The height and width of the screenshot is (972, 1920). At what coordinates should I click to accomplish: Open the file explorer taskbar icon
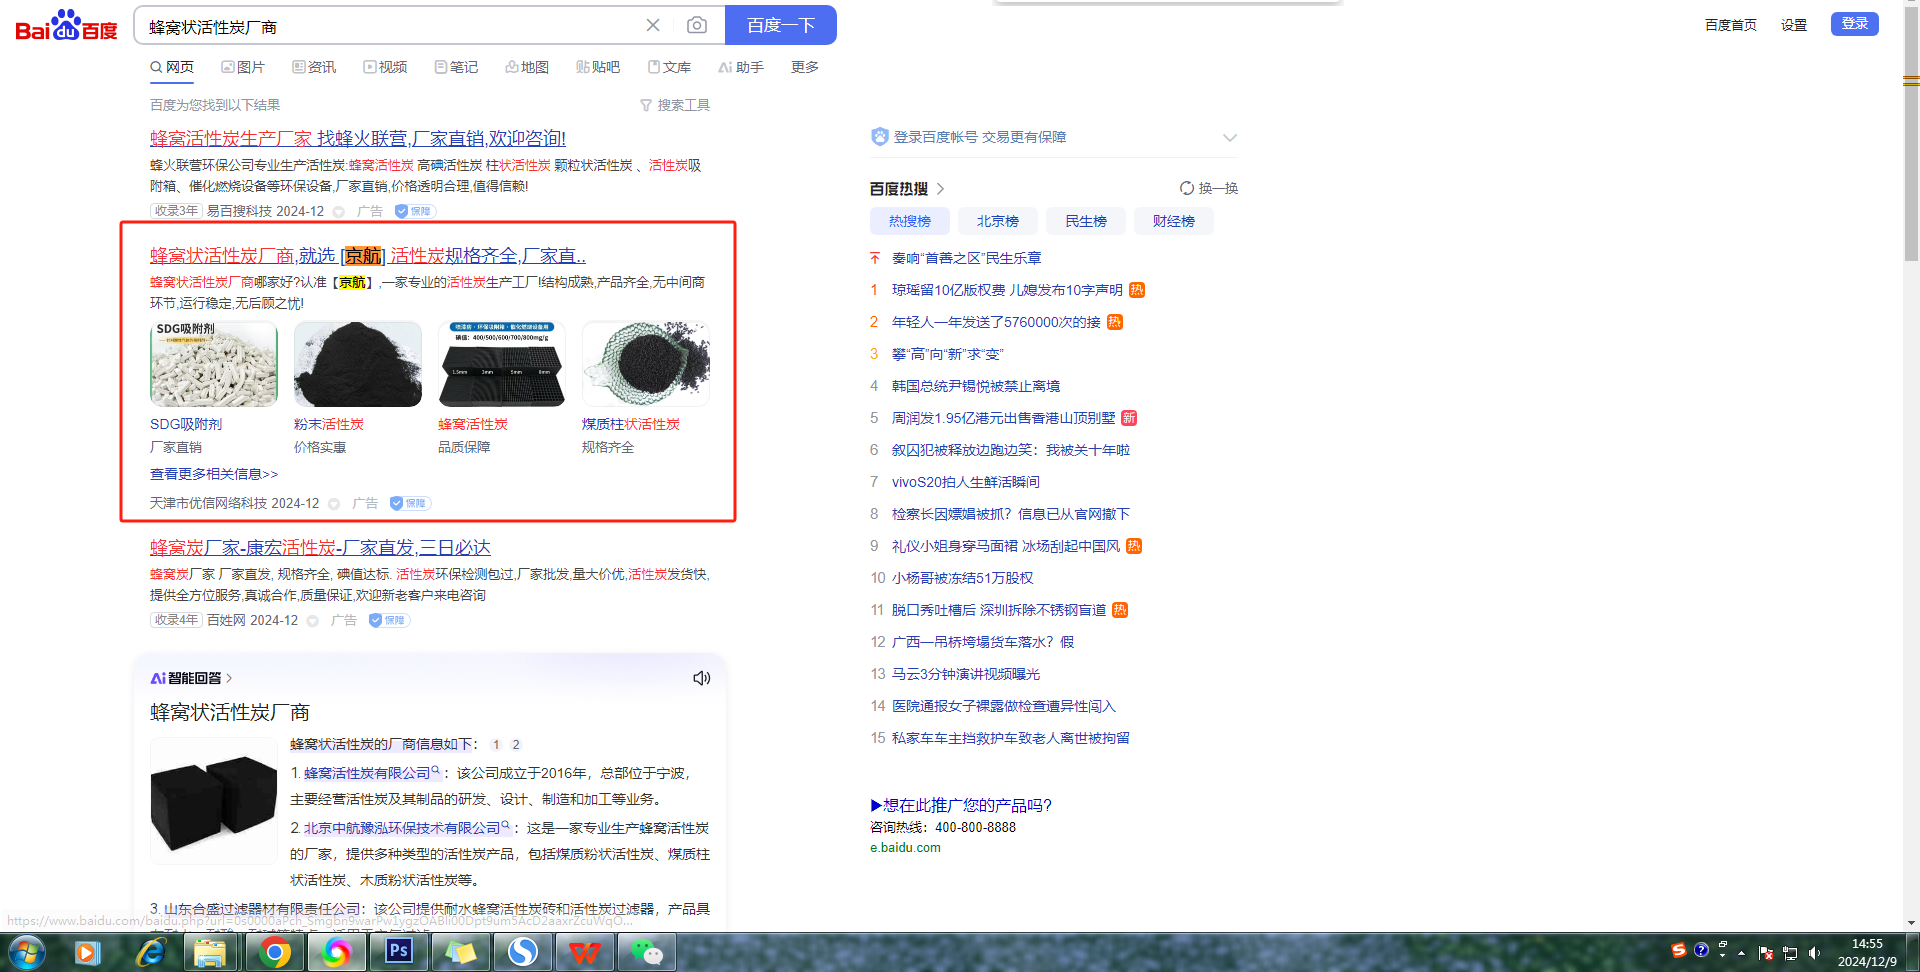pos(210,952)
